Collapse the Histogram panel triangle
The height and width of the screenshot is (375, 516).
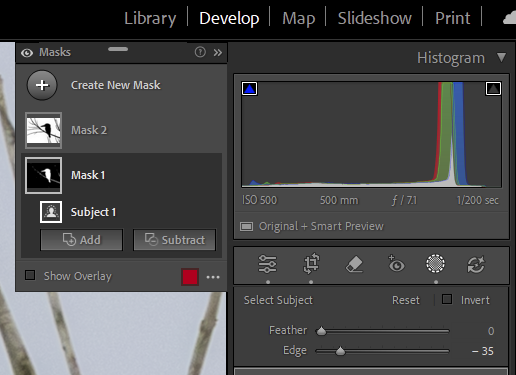[x=501, y=57]
